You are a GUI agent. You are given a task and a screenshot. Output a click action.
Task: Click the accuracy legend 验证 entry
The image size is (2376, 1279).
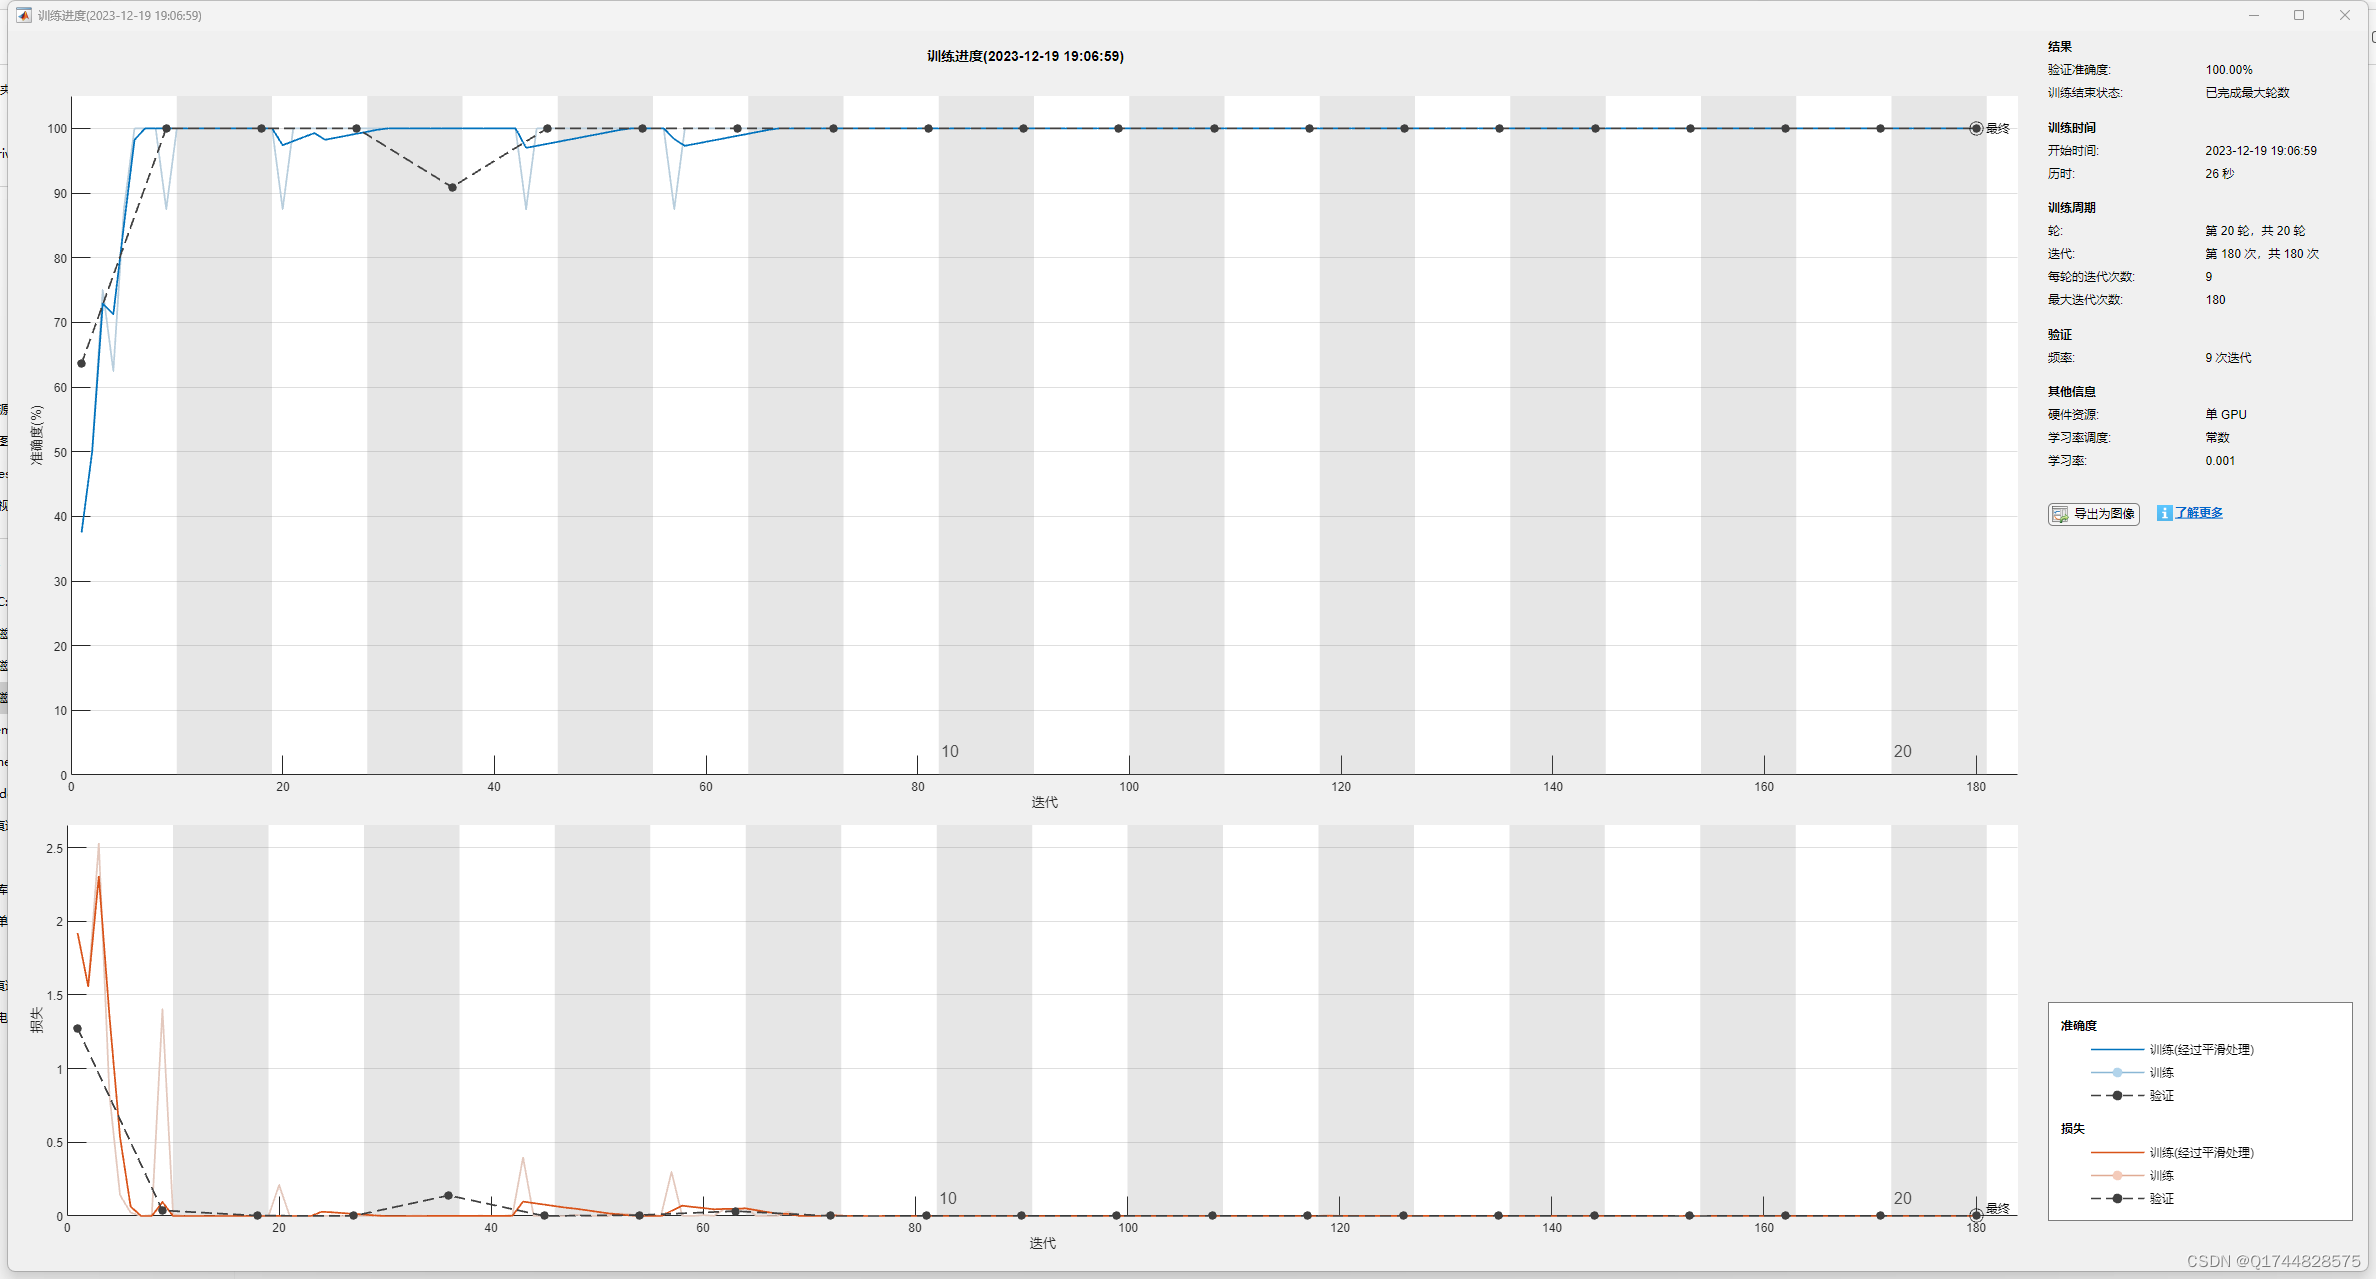click(x=2132, y=1095)
